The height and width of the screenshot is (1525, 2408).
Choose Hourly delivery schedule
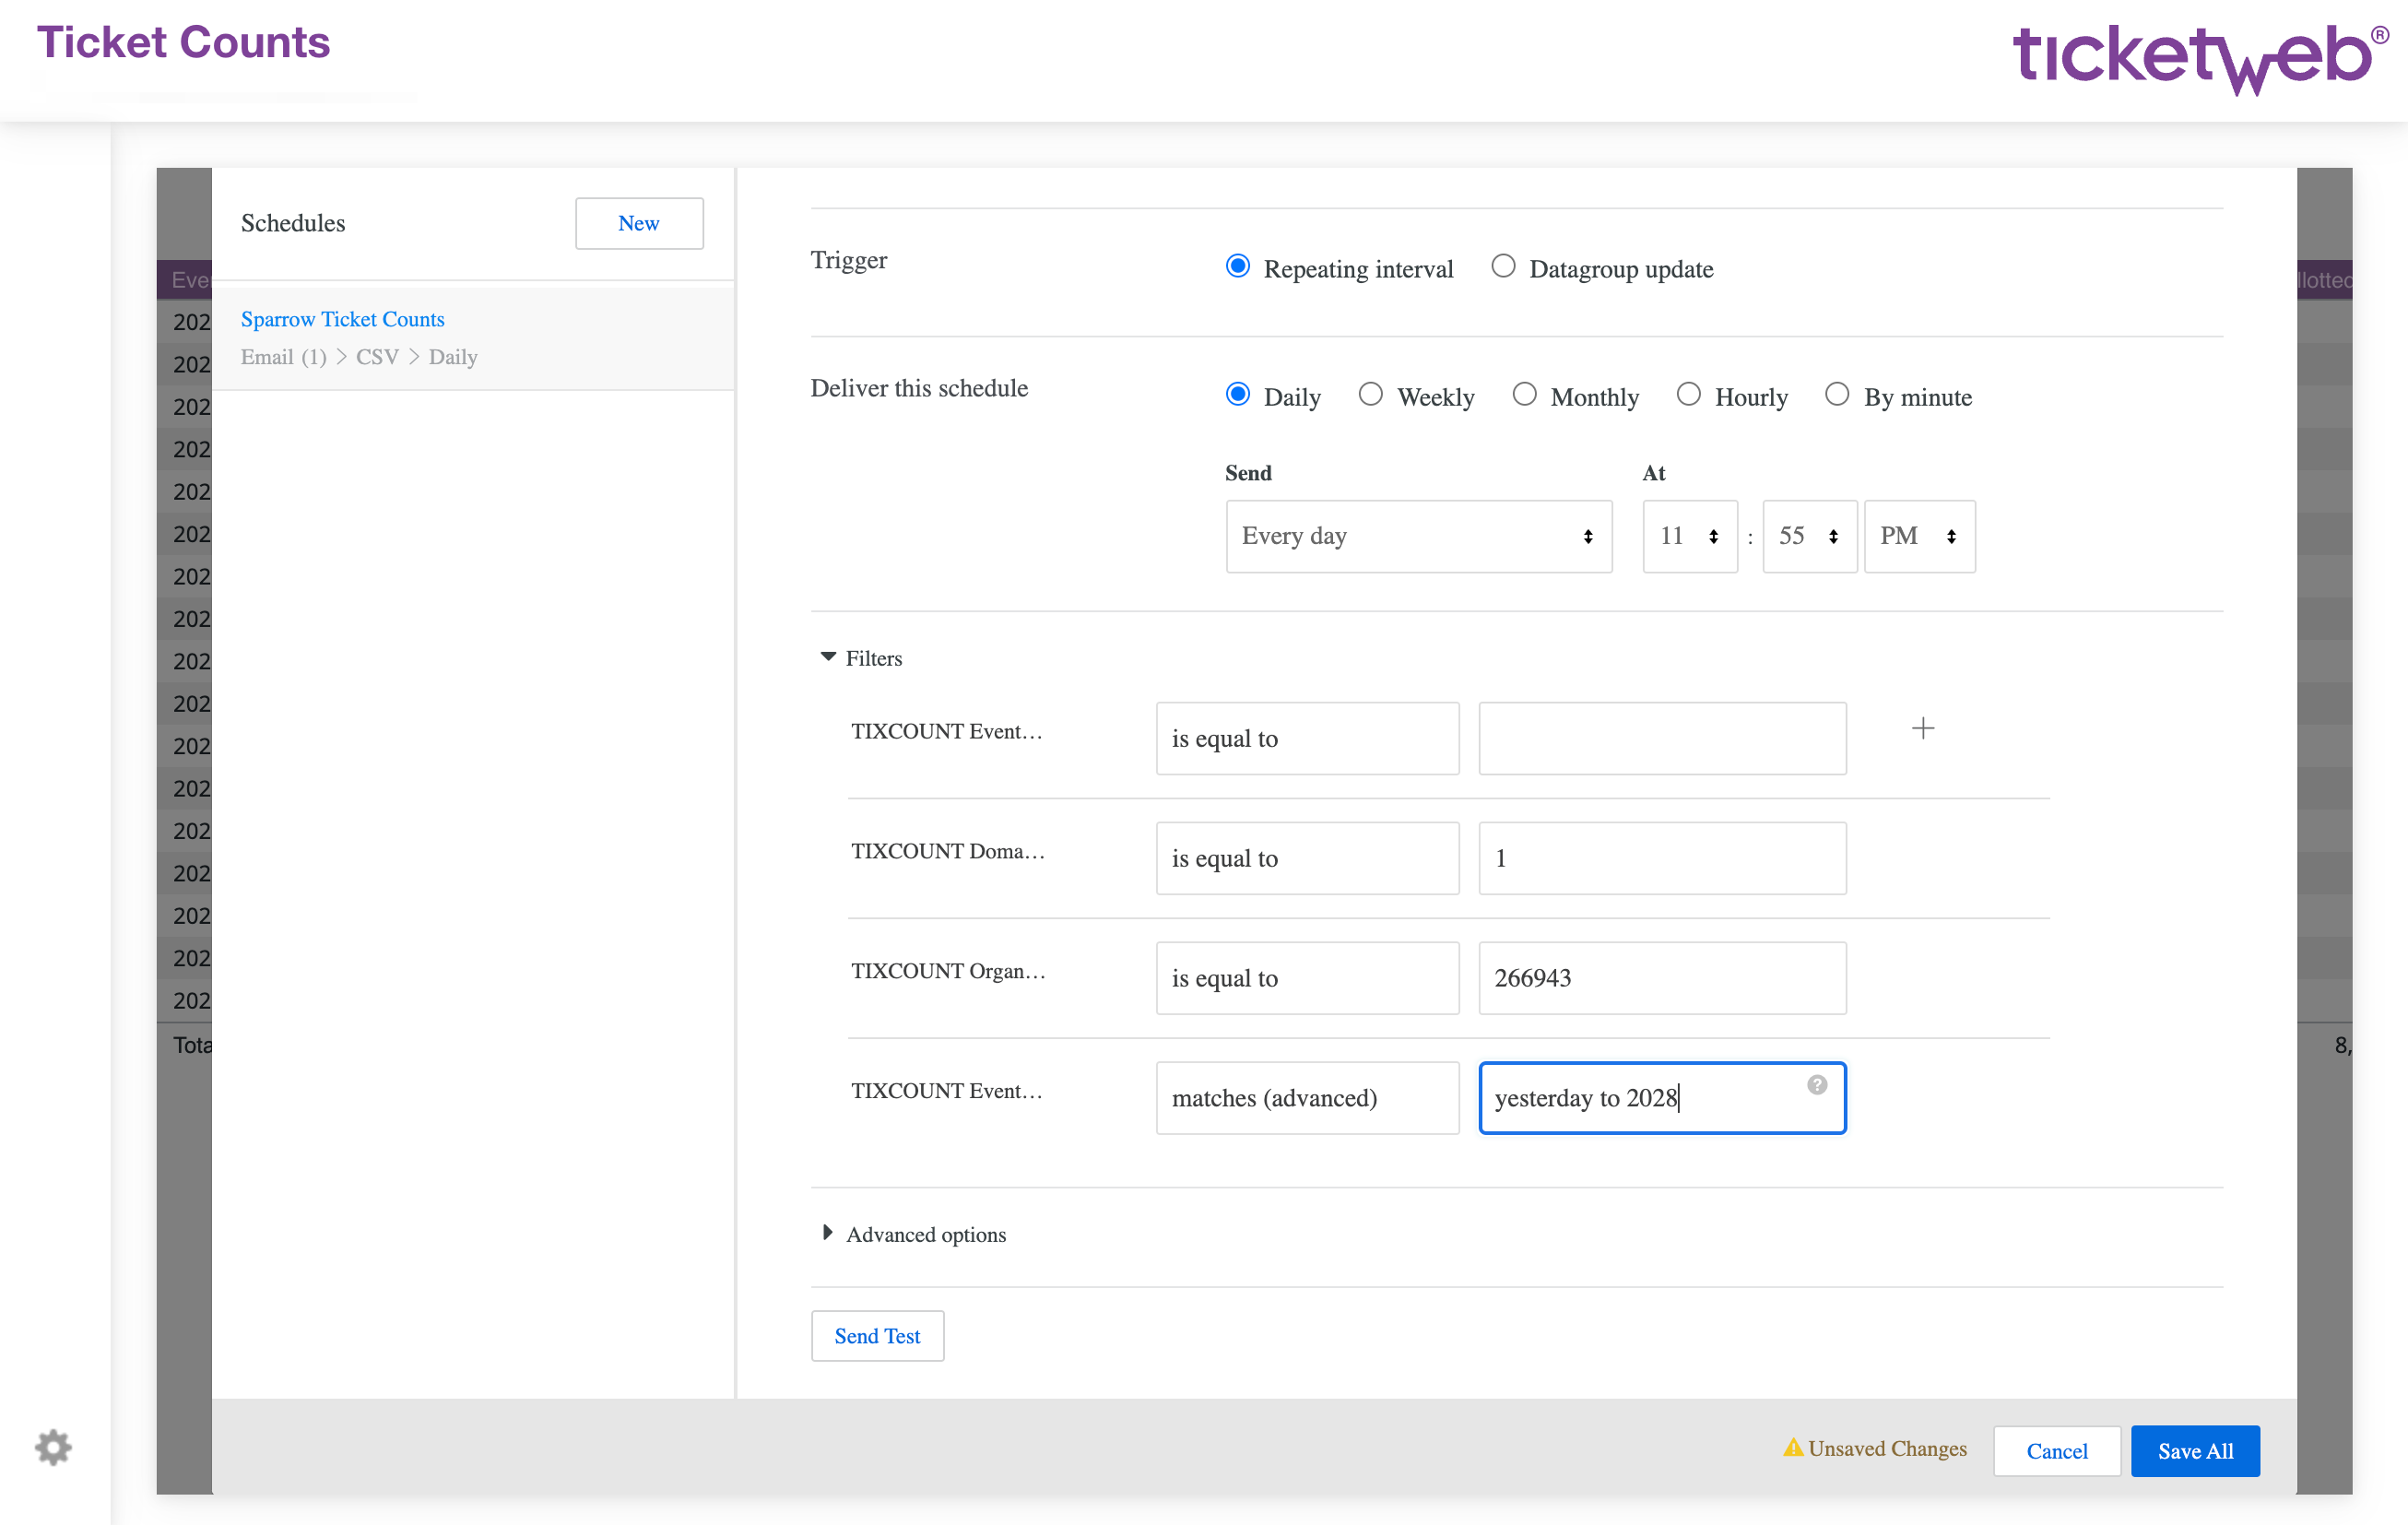pyautogui.click(x=1688, y=394)
